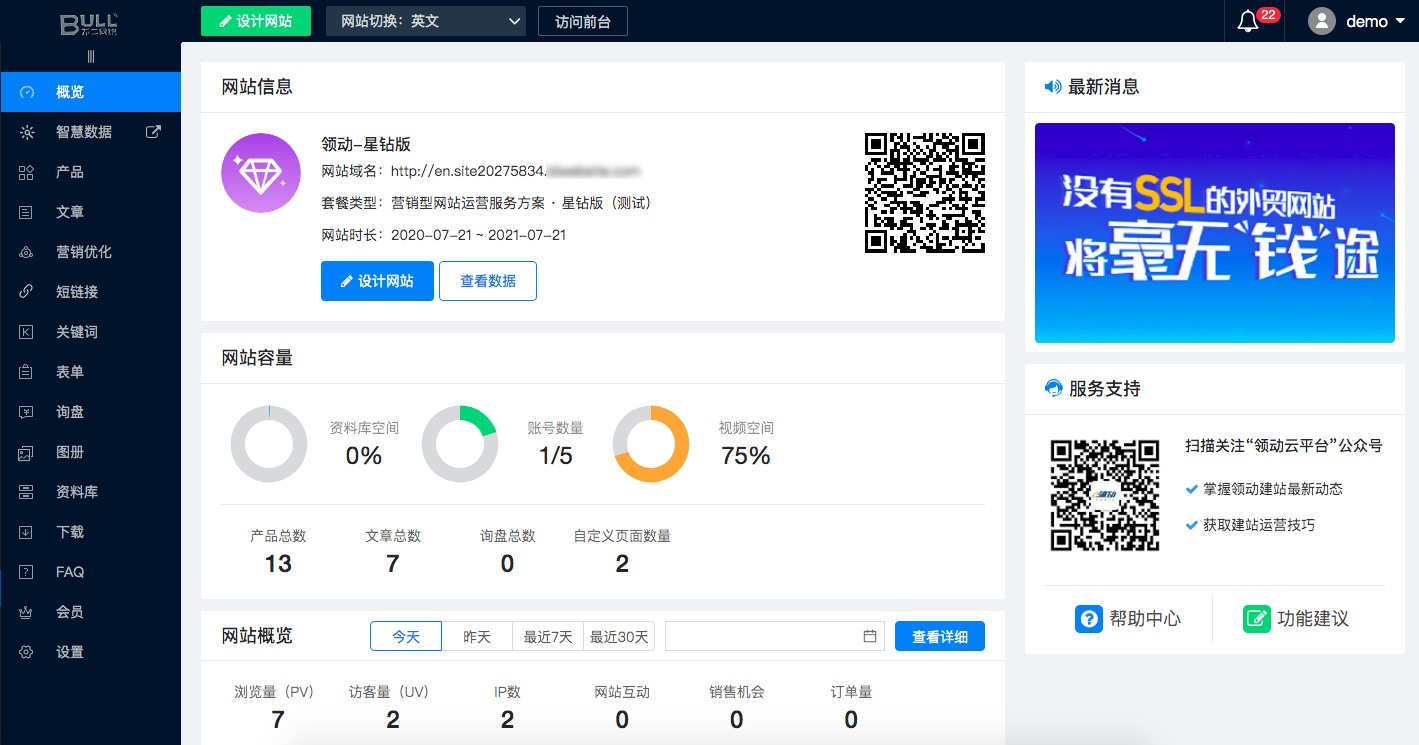The image size is (1419, 745).
Task: Select 最近7天 time range
Action: coord(548,636)
